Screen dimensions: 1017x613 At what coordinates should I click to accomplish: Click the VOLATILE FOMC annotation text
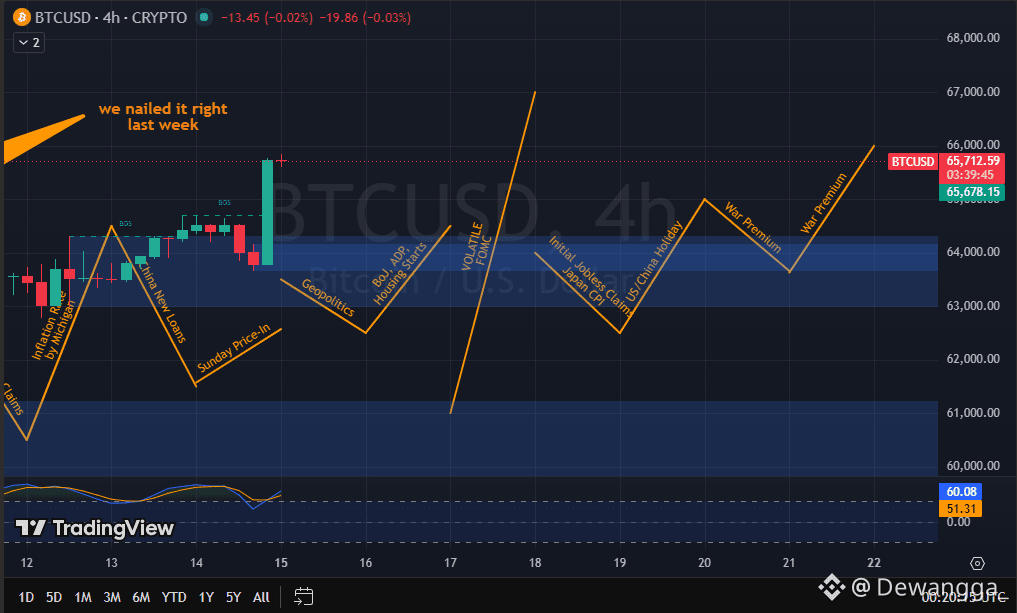point(477,245)
